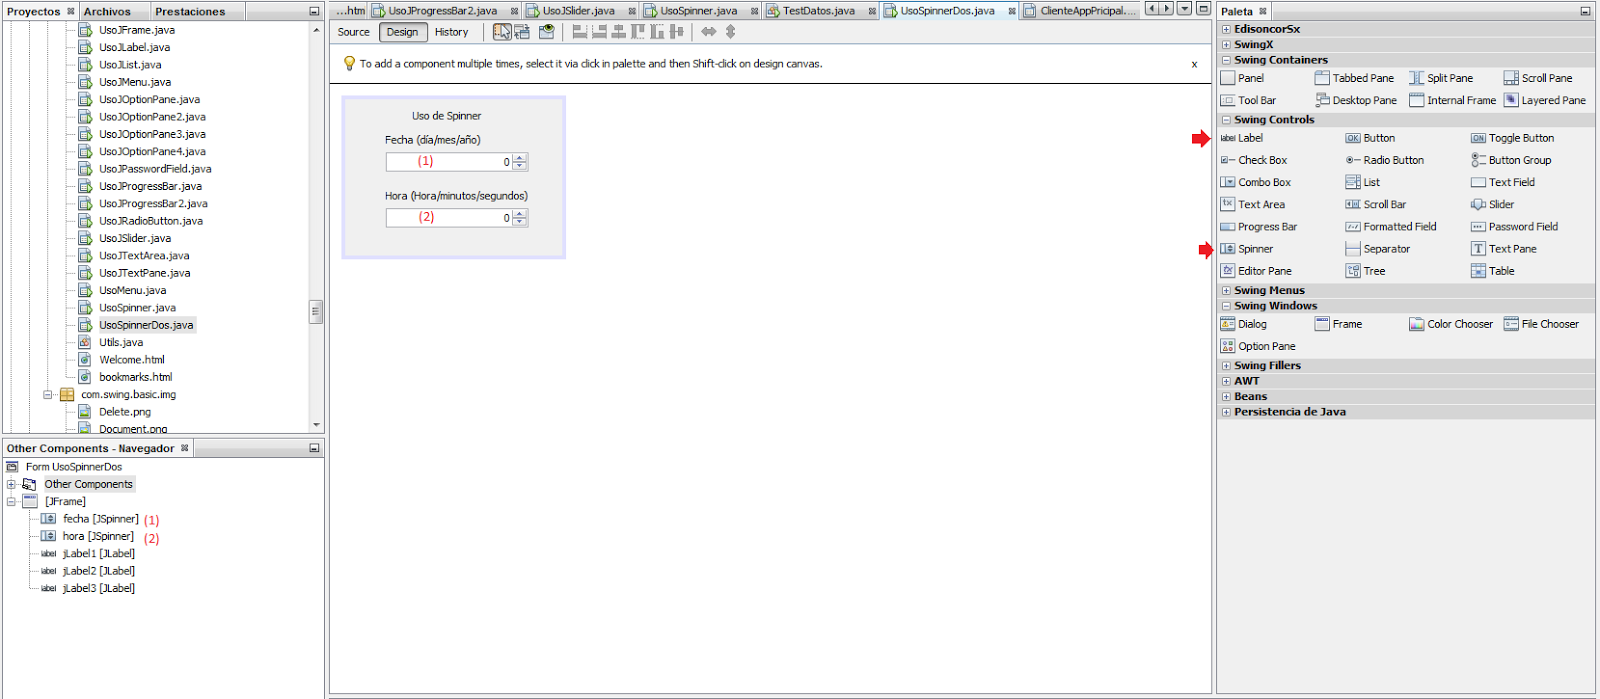Viewport: 1600px width, 699px height.
Task: Collapse JFrame node in Navegador
Action: (11, 502)
